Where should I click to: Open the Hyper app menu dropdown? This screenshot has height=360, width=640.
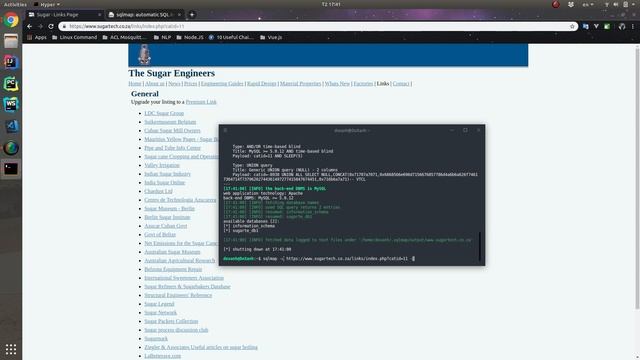(x=47, y=4)
